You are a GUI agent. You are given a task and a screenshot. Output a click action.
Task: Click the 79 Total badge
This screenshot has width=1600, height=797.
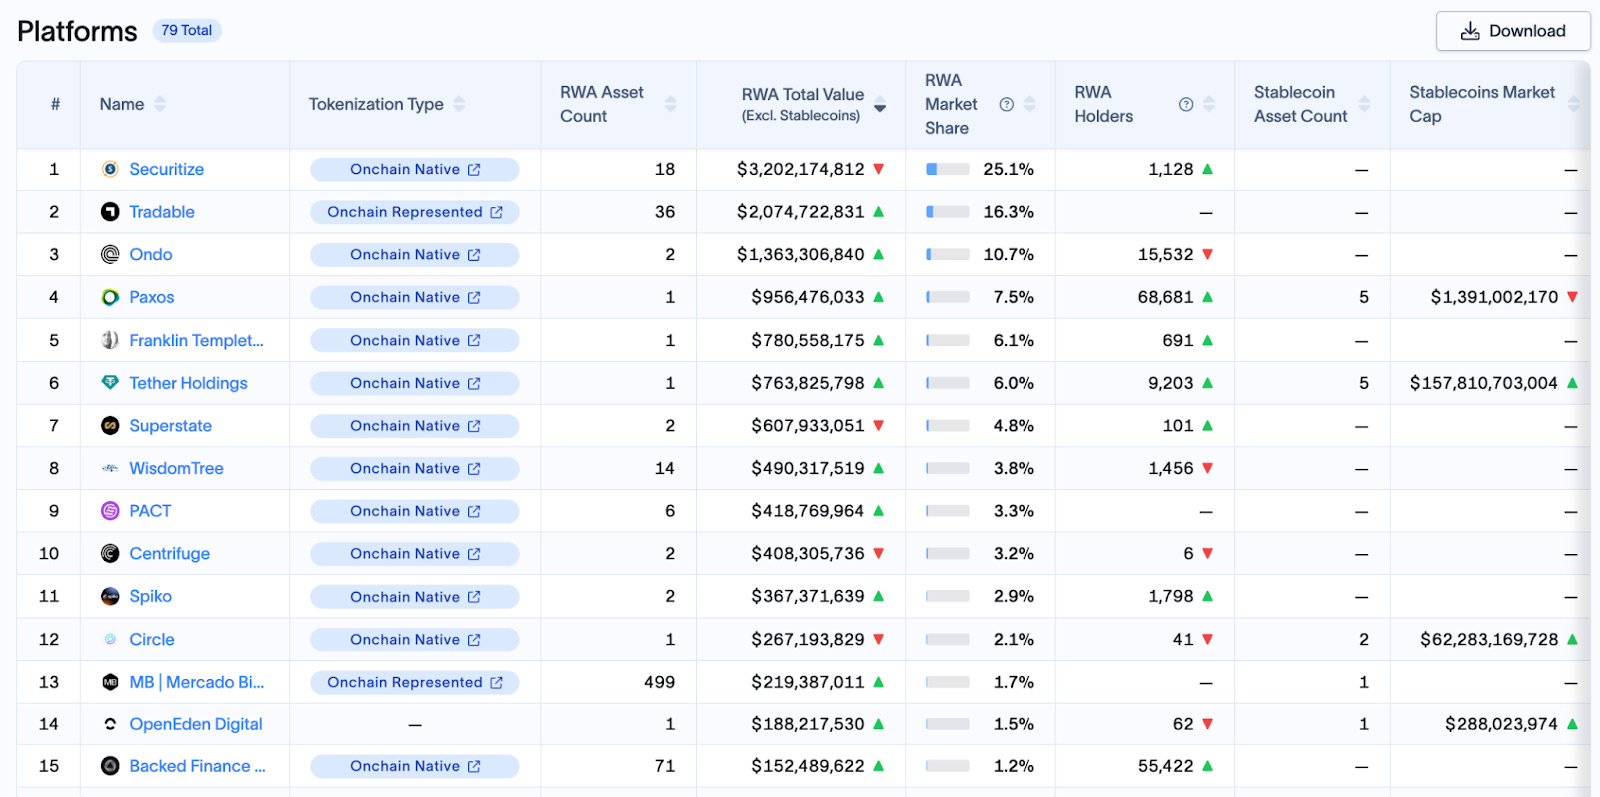point(187,30)
